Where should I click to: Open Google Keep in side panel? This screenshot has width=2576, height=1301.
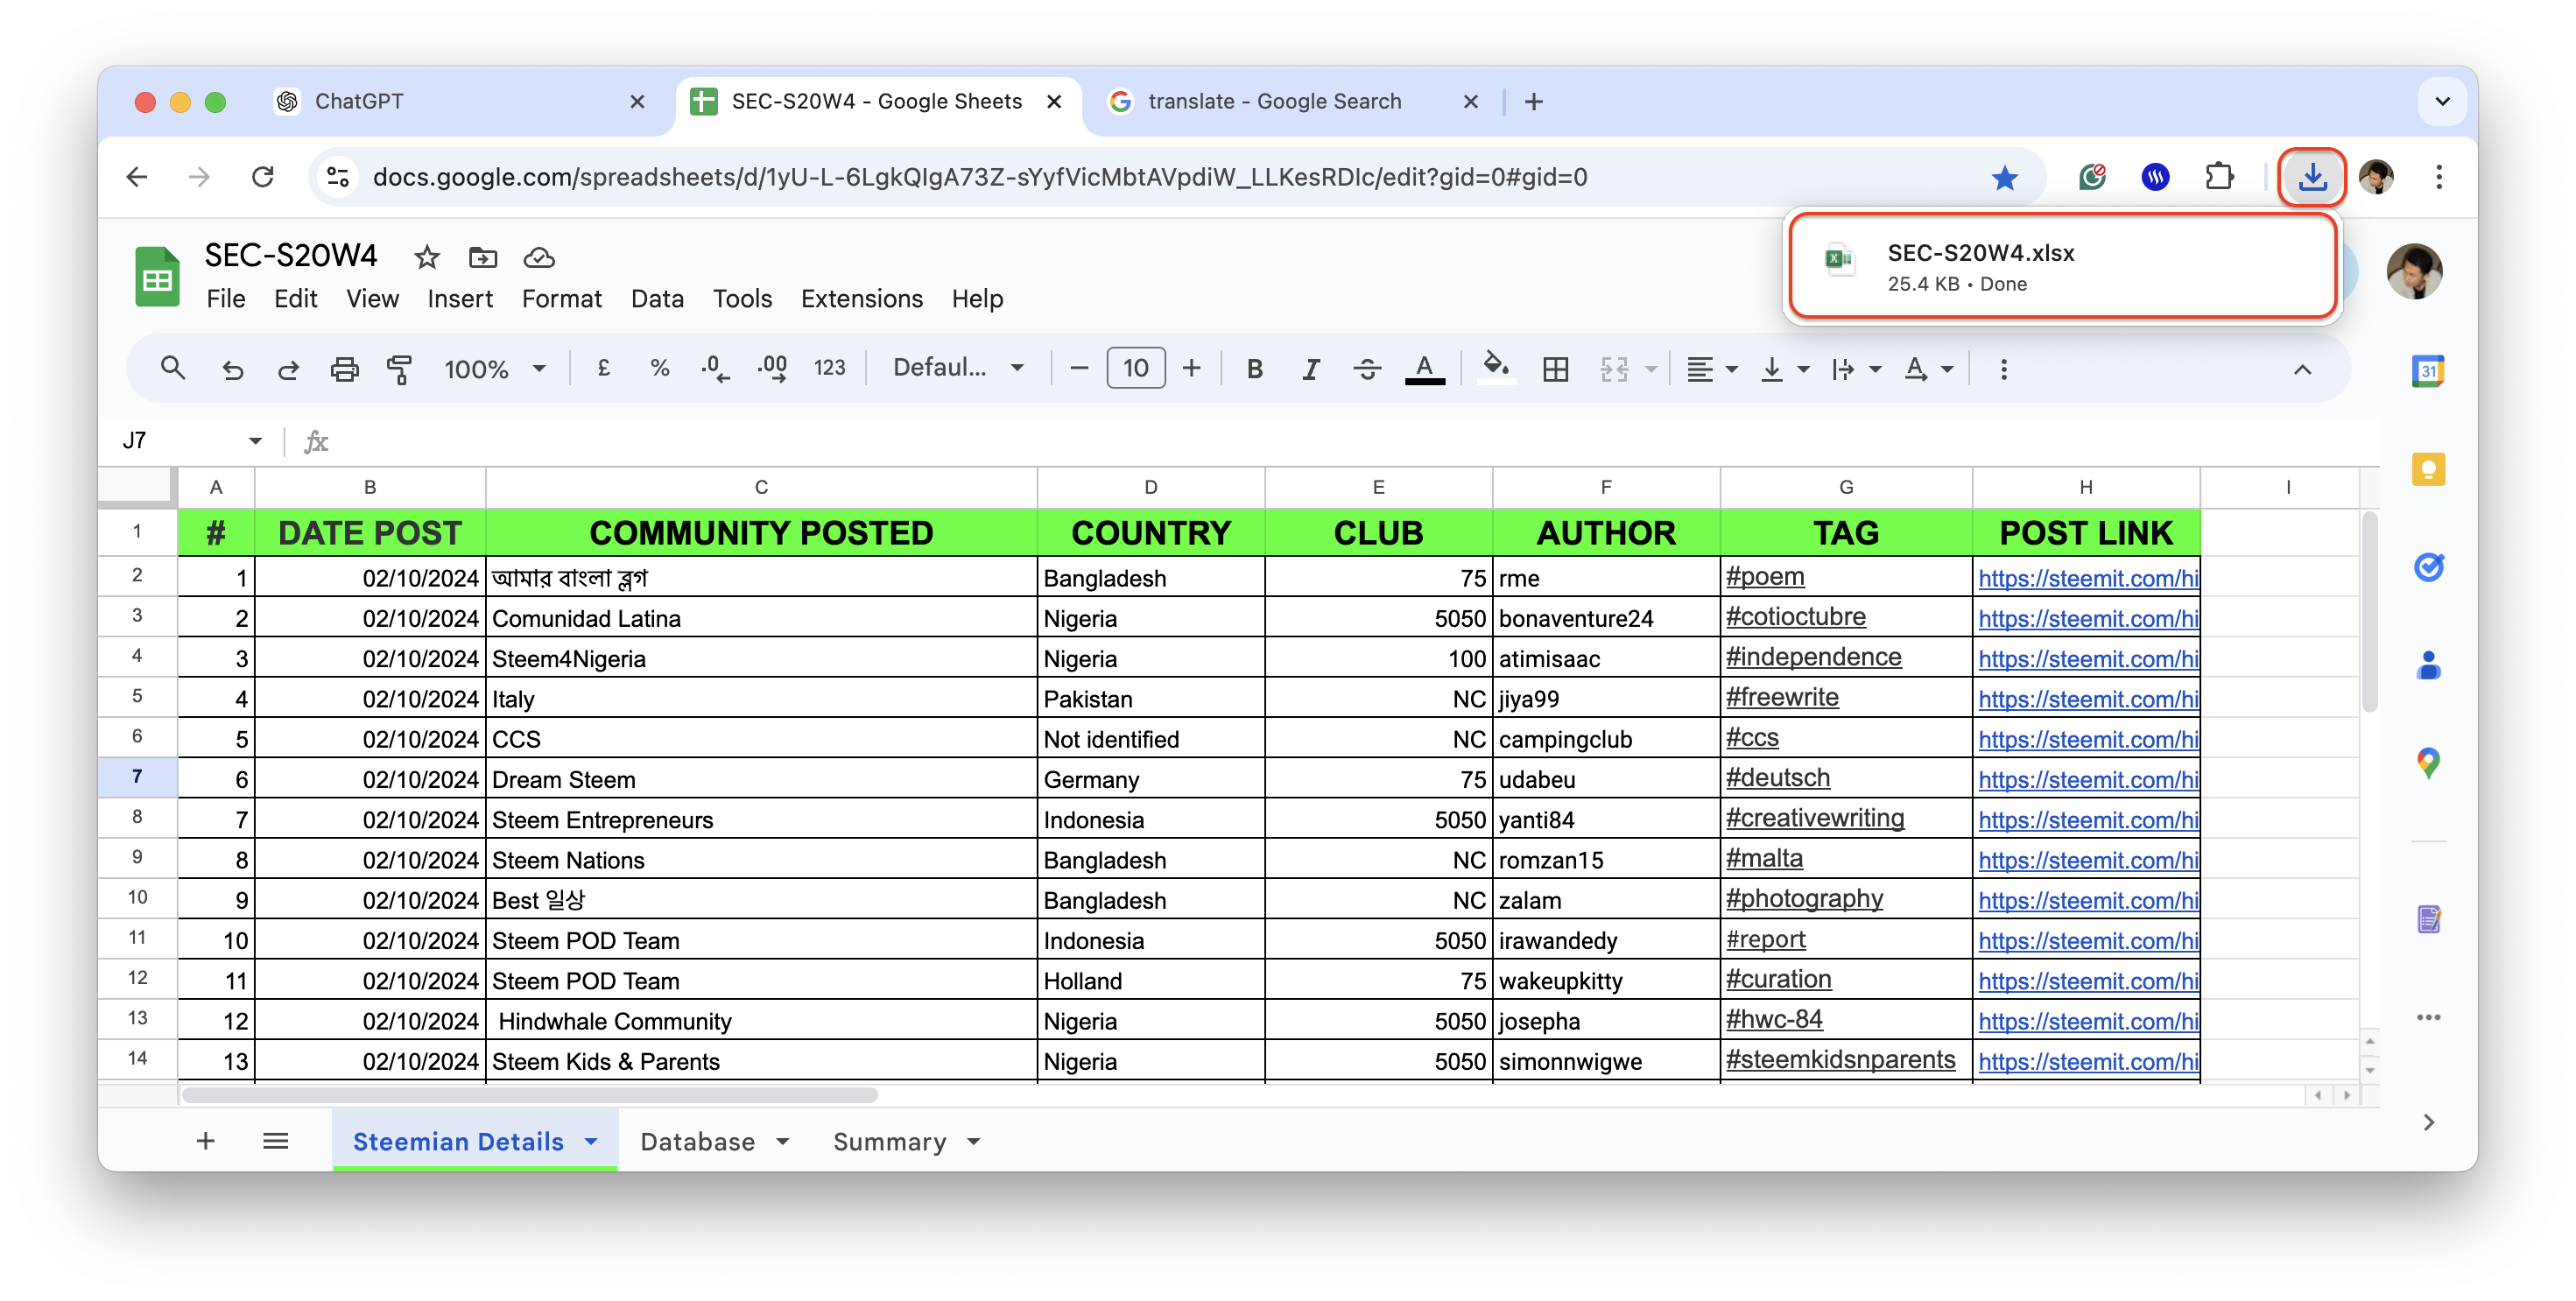(x=2428, y=469)
